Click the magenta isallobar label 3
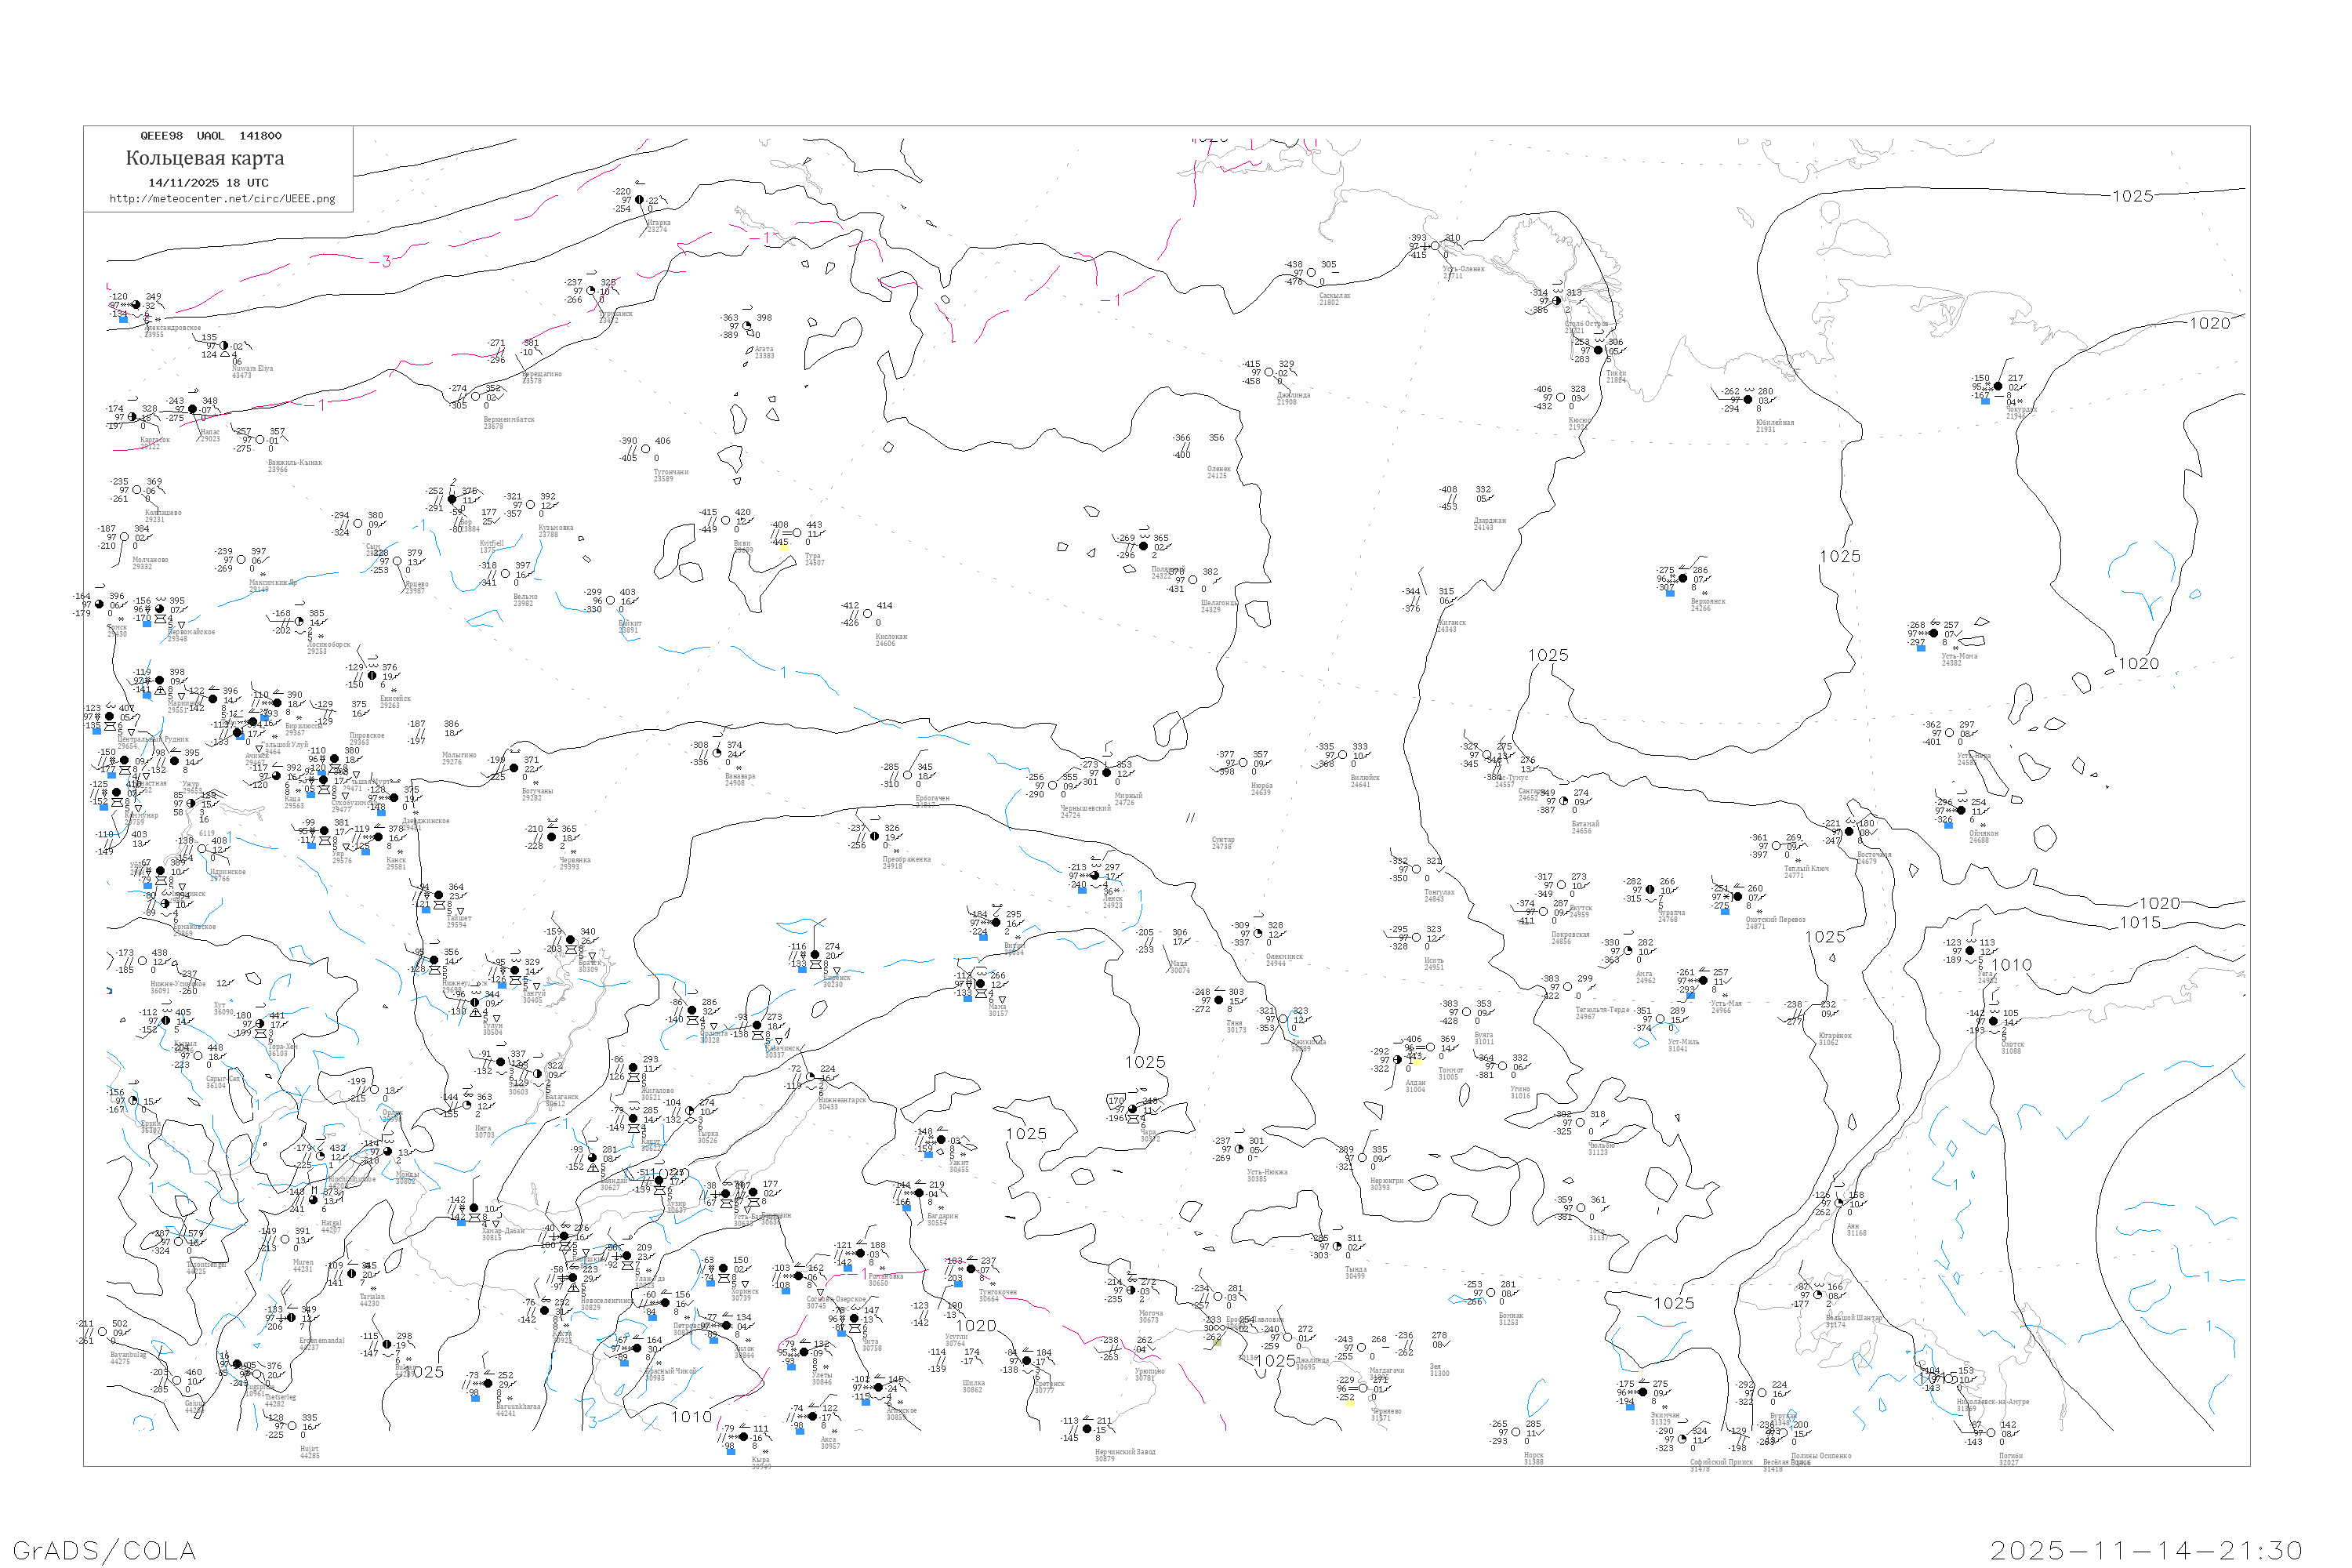 coord(387,262)
